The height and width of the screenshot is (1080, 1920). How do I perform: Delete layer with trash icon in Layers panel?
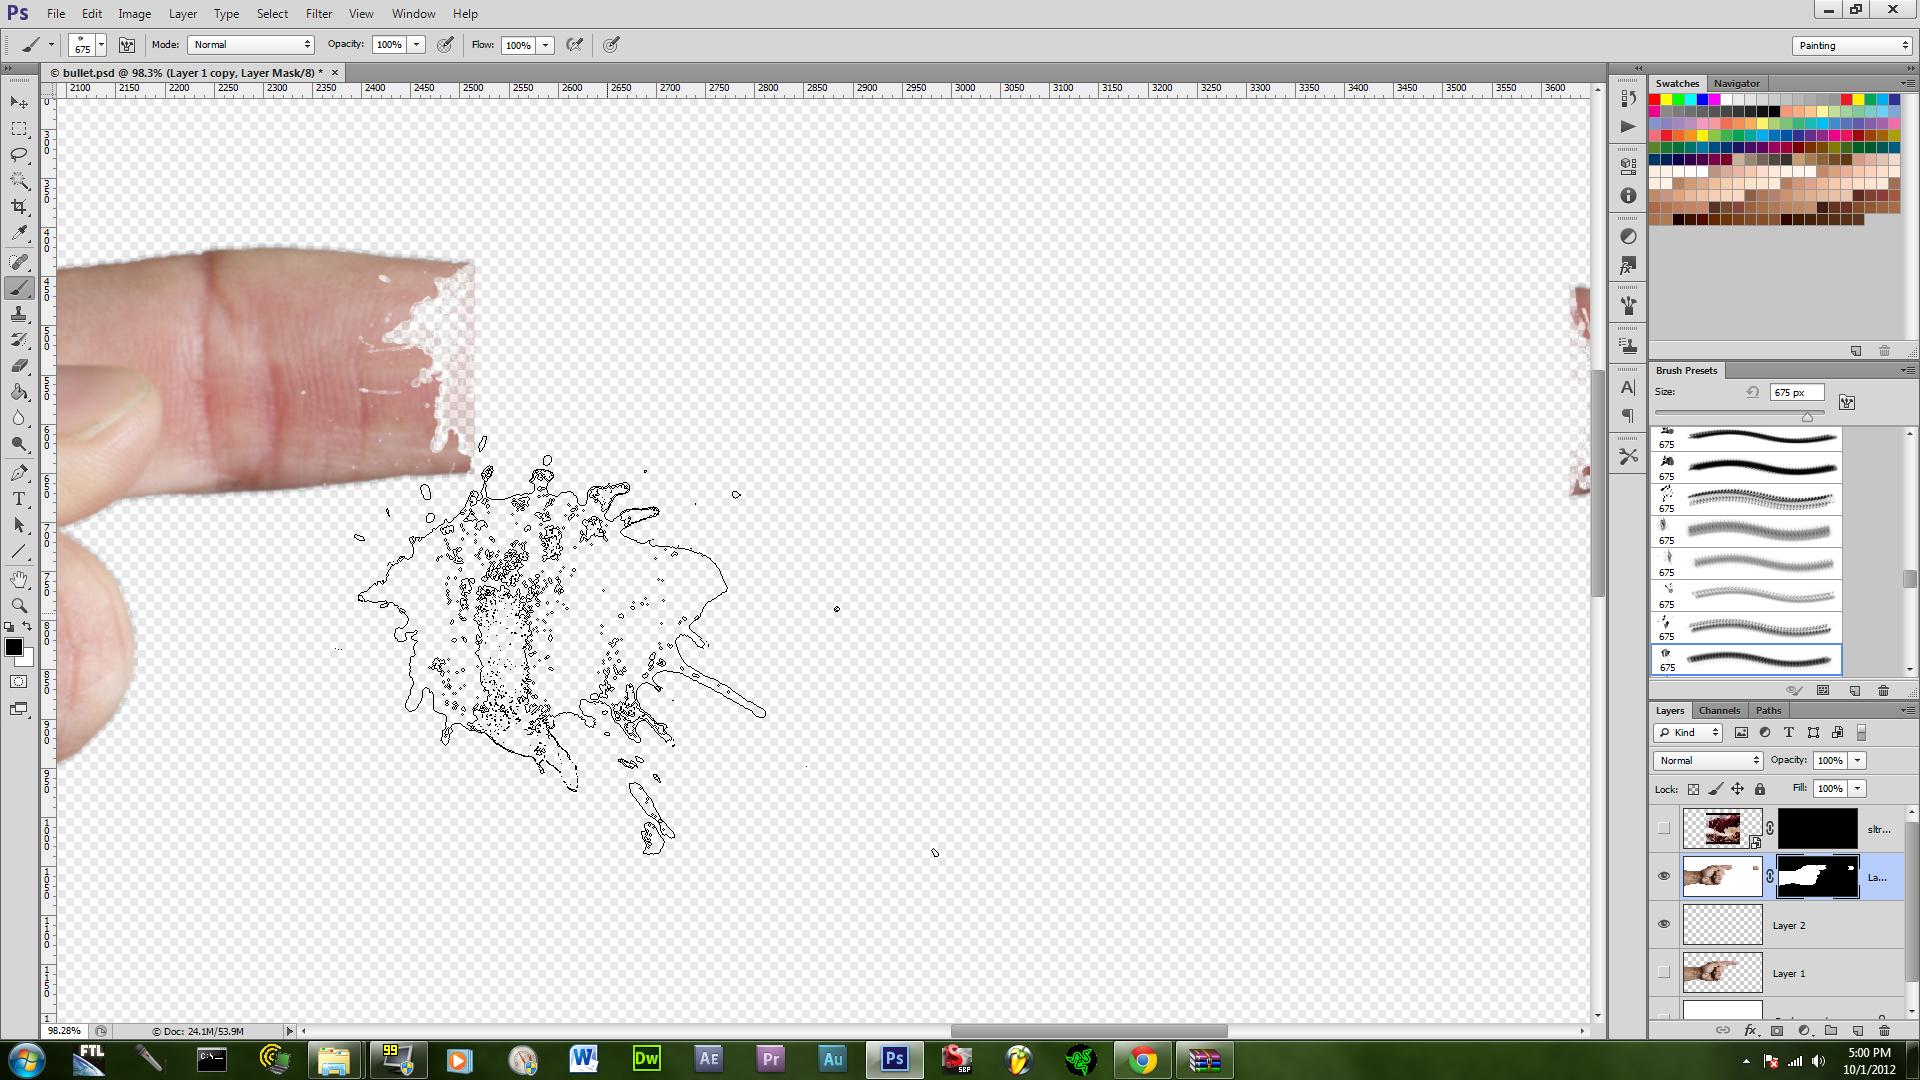click(1884, 1030)
